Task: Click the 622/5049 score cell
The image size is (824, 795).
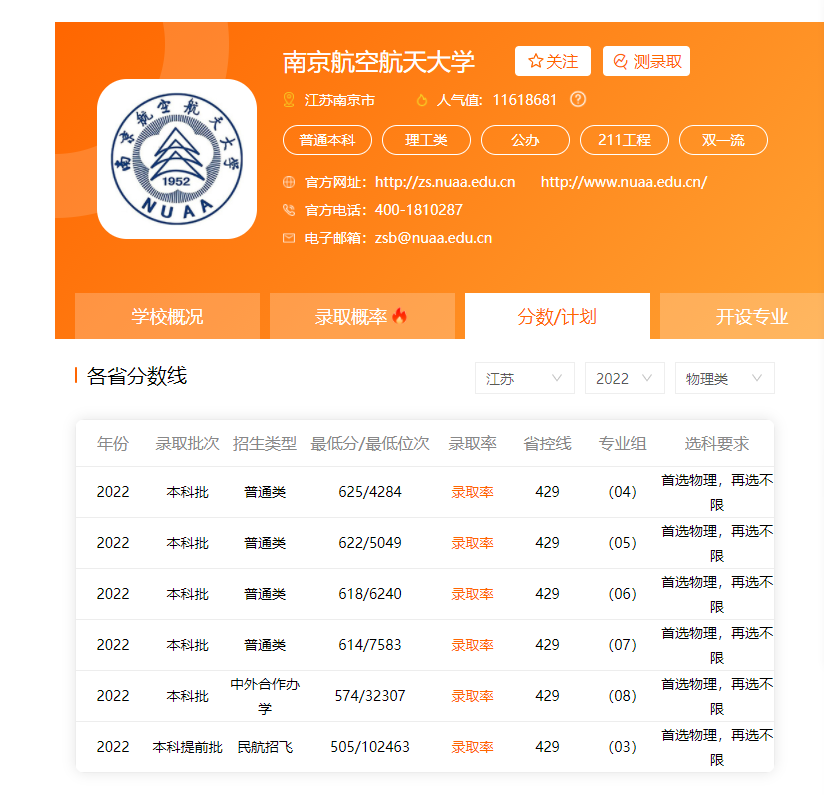Action: (x=369, y=543)
